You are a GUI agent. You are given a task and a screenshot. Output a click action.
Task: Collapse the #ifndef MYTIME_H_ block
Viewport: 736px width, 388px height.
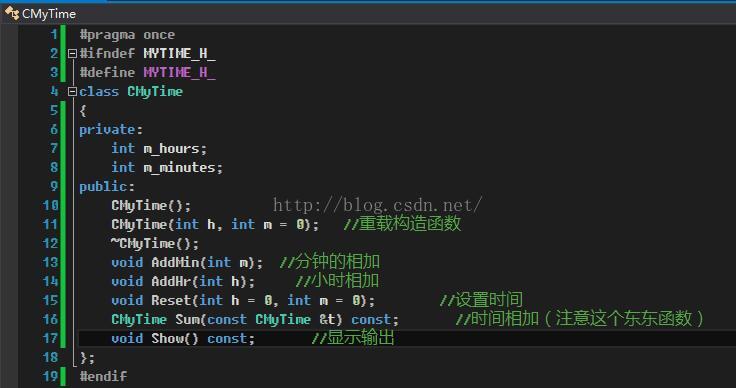click(x=72, y=53)
